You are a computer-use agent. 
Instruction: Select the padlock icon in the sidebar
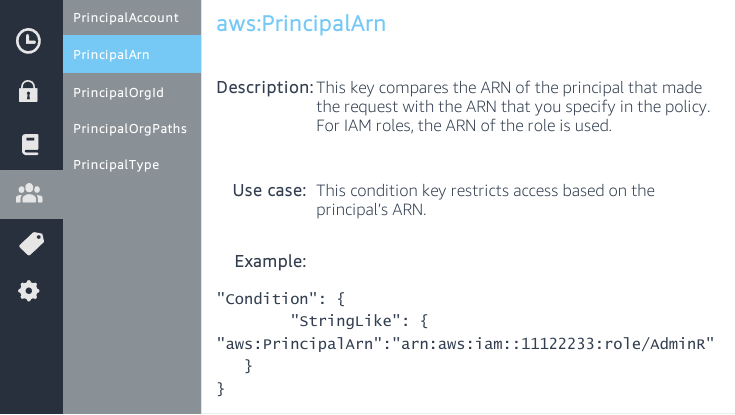(29, 92)
